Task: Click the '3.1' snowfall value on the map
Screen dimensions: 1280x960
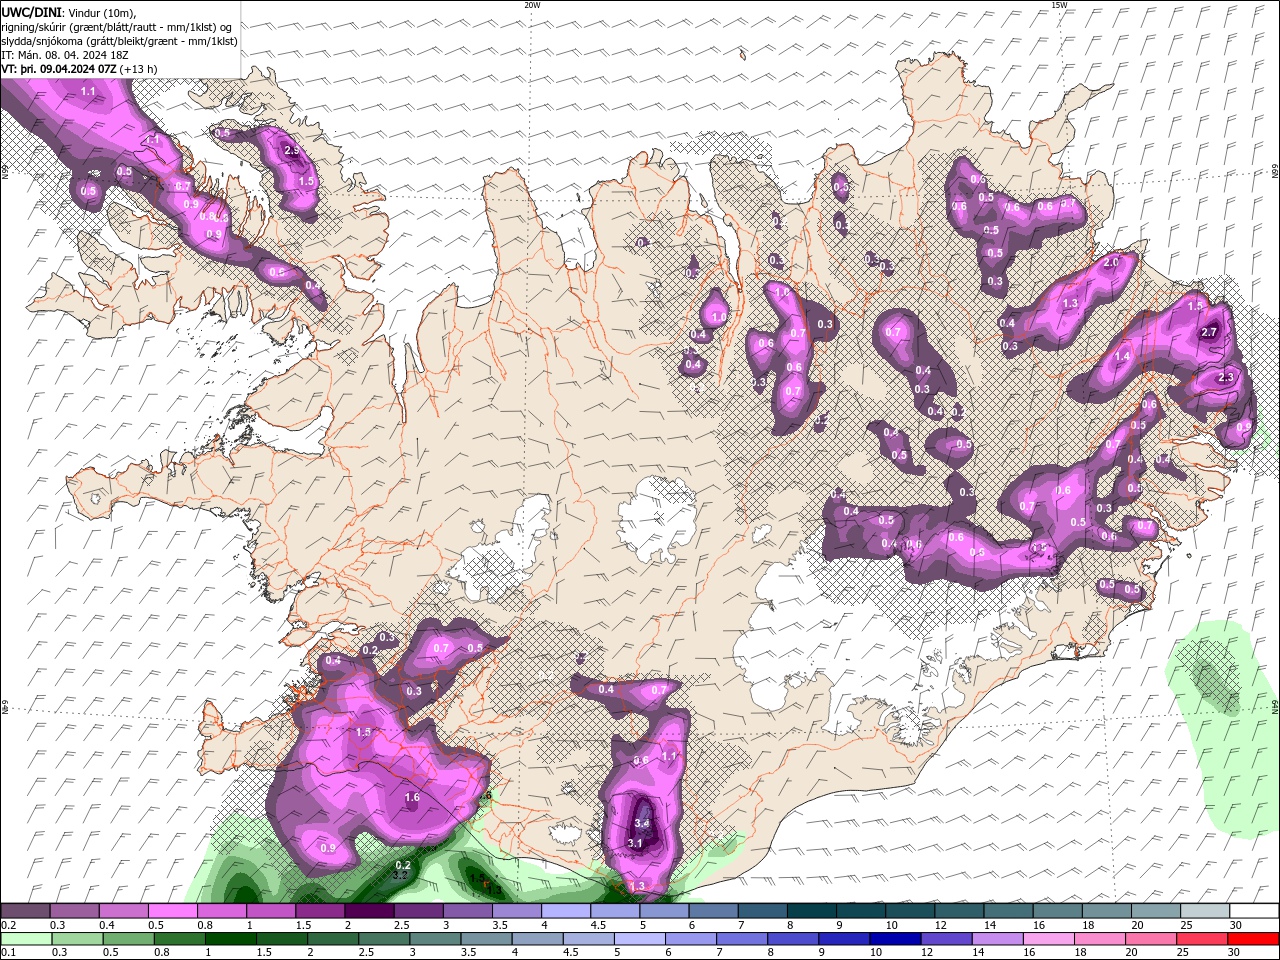Action: 635,843
